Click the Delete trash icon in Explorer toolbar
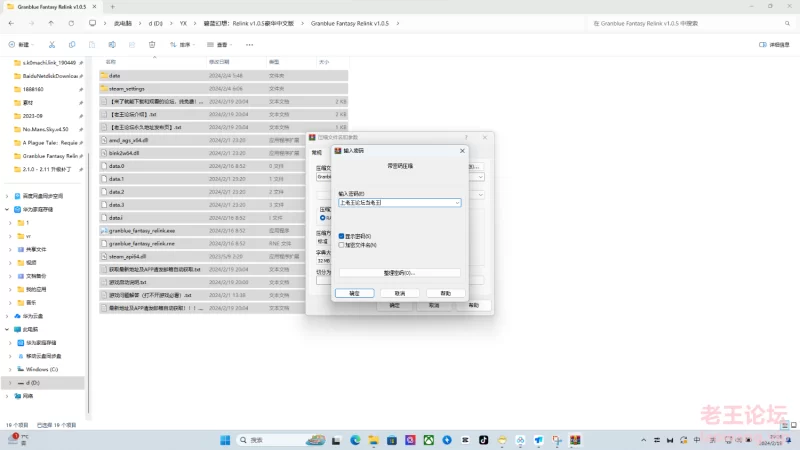This screenshot has width=800, height=450. pos(152,45)
